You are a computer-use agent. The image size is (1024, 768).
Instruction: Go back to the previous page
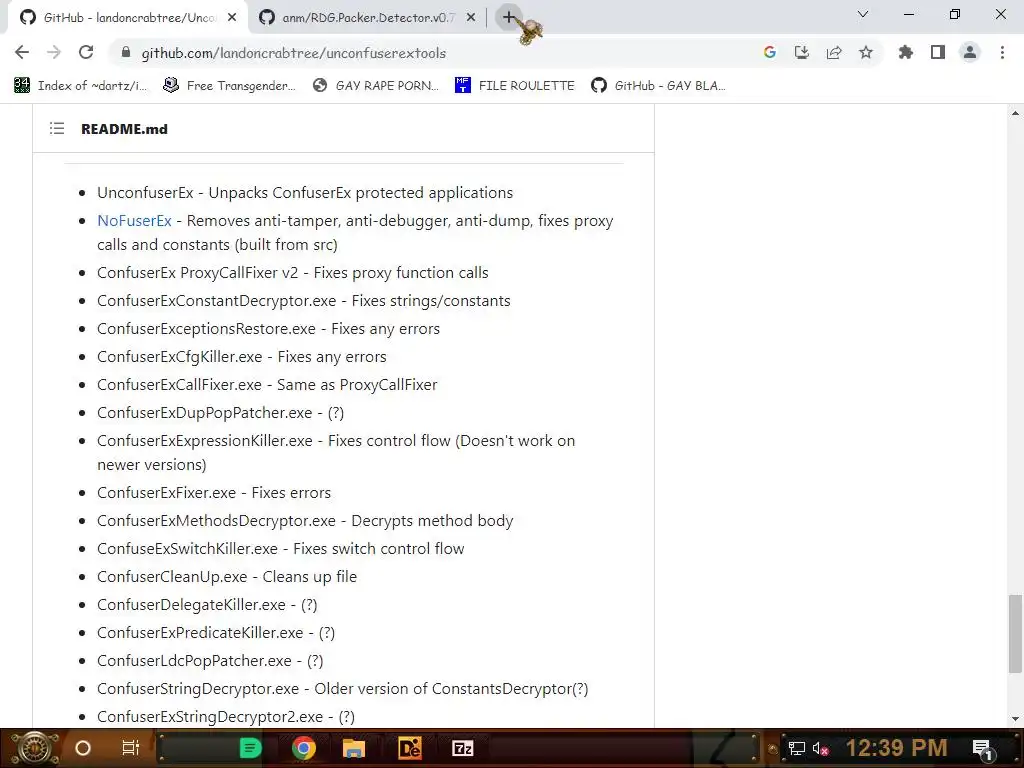click(22, 52)
